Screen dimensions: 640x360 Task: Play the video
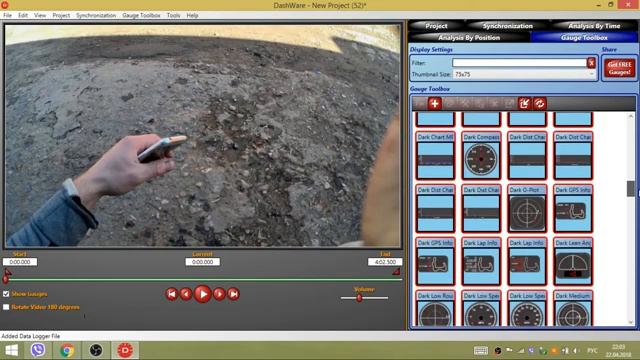(x=203, y=294)
